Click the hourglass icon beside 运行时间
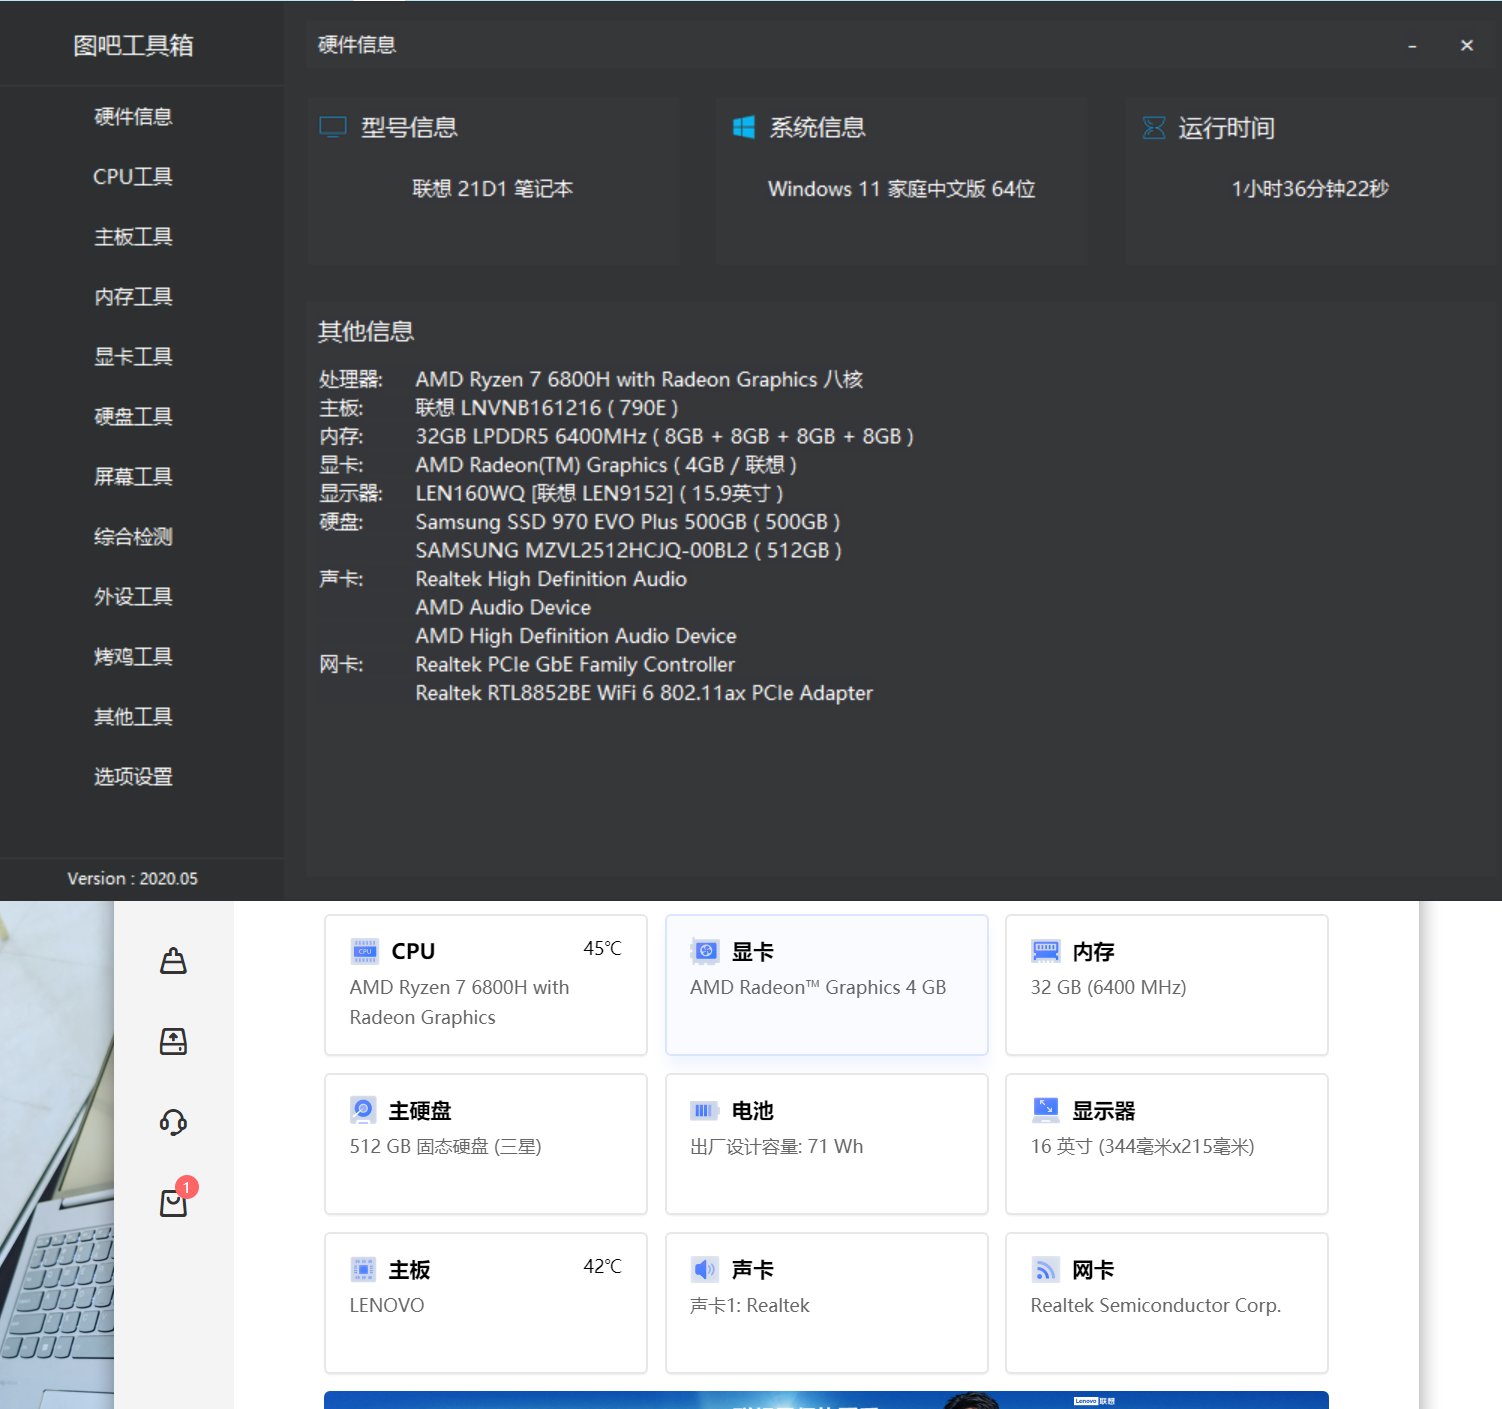This screenshot has width=1502, height=1409. (x=1154, y=127)
